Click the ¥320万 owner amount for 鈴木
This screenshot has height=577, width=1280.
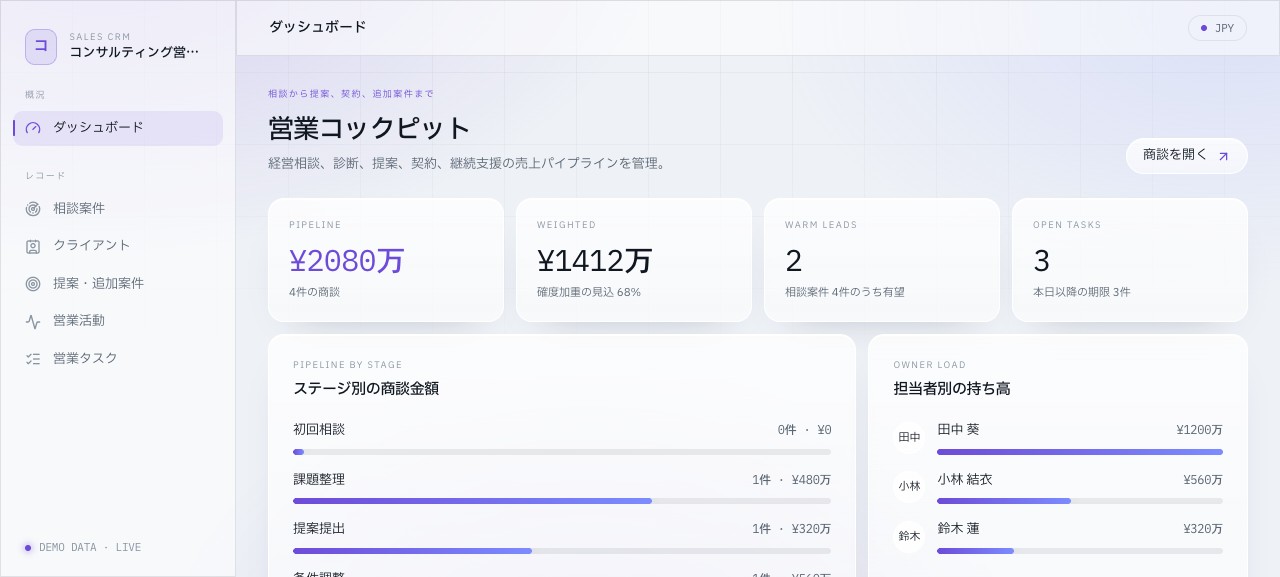point(1203,529)
